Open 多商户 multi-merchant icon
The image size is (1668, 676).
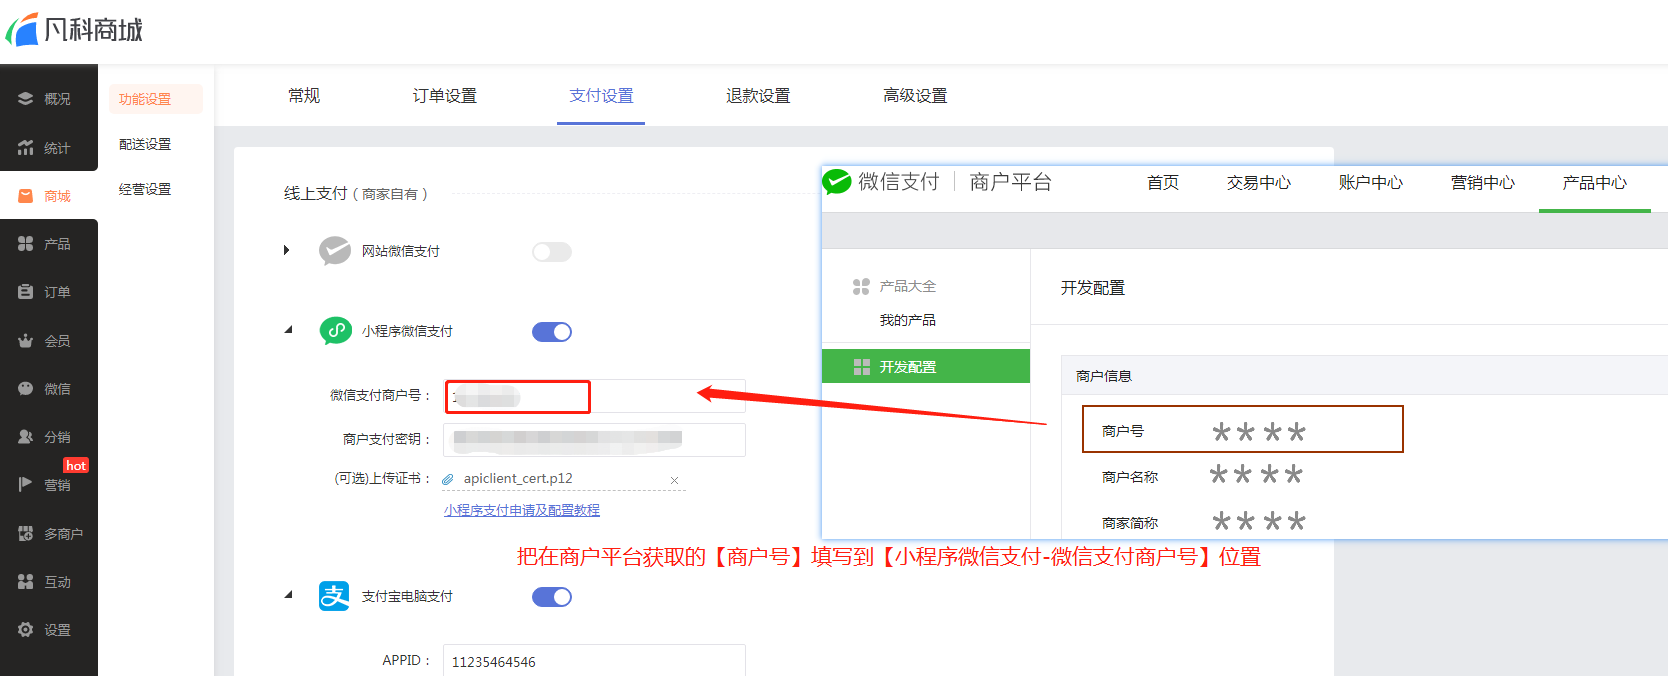(26, 534)
